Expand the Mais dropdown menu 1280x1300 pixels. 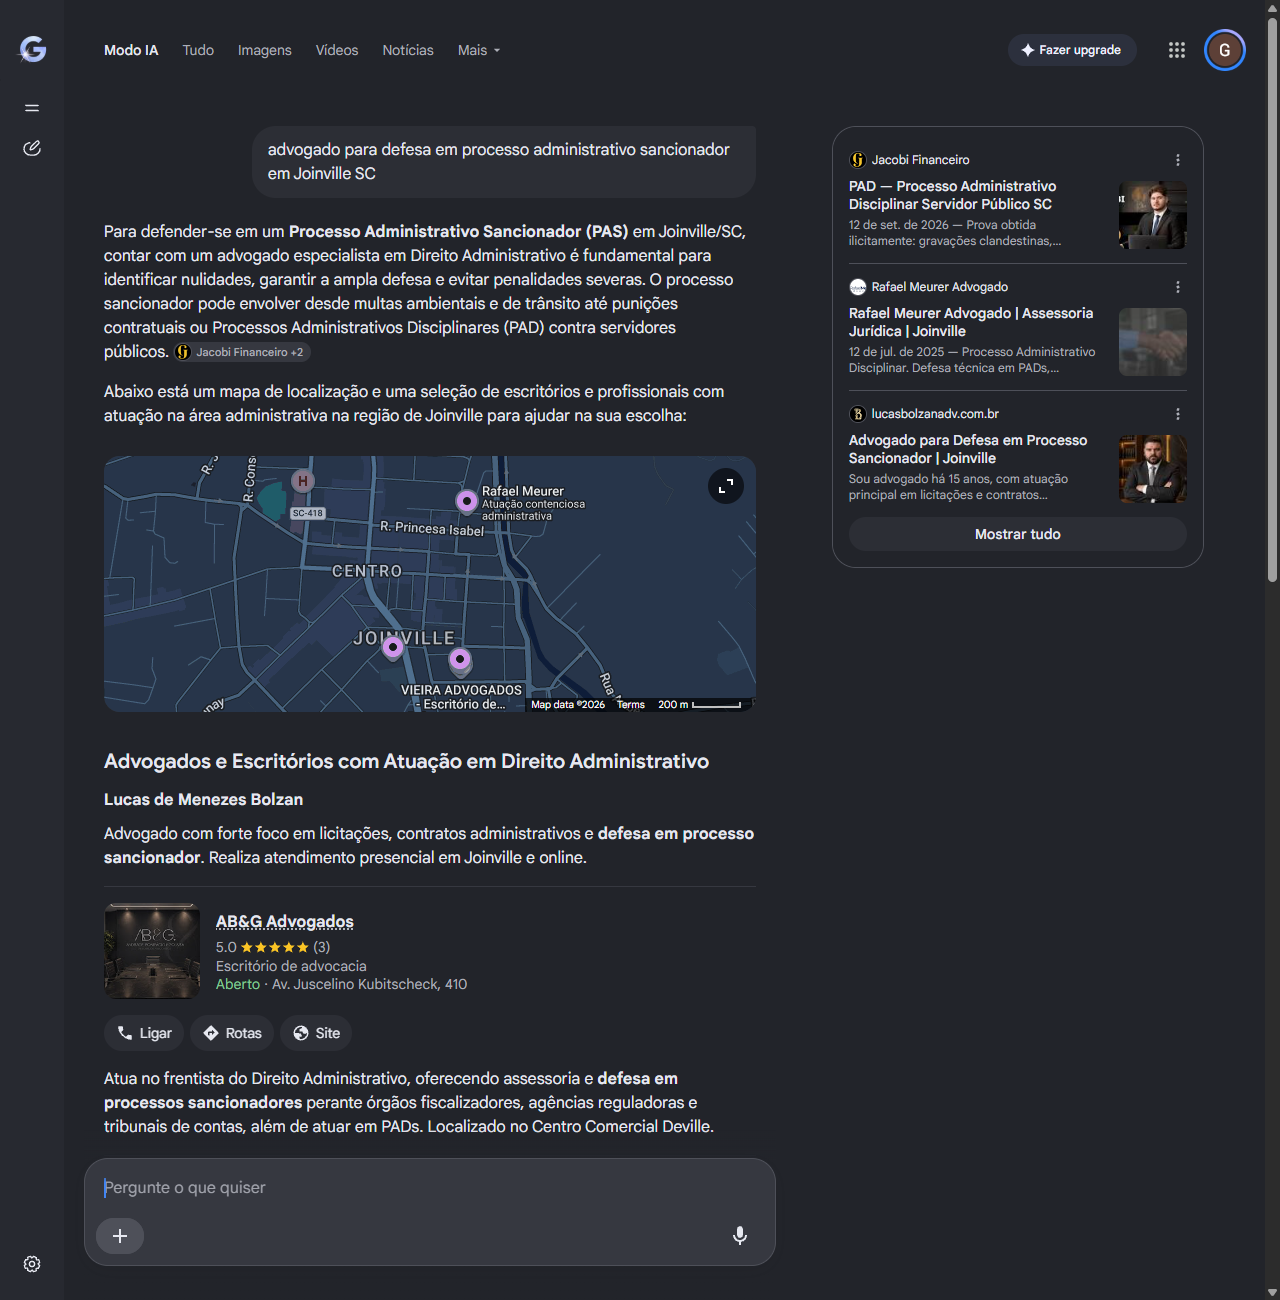click(479, 50)
